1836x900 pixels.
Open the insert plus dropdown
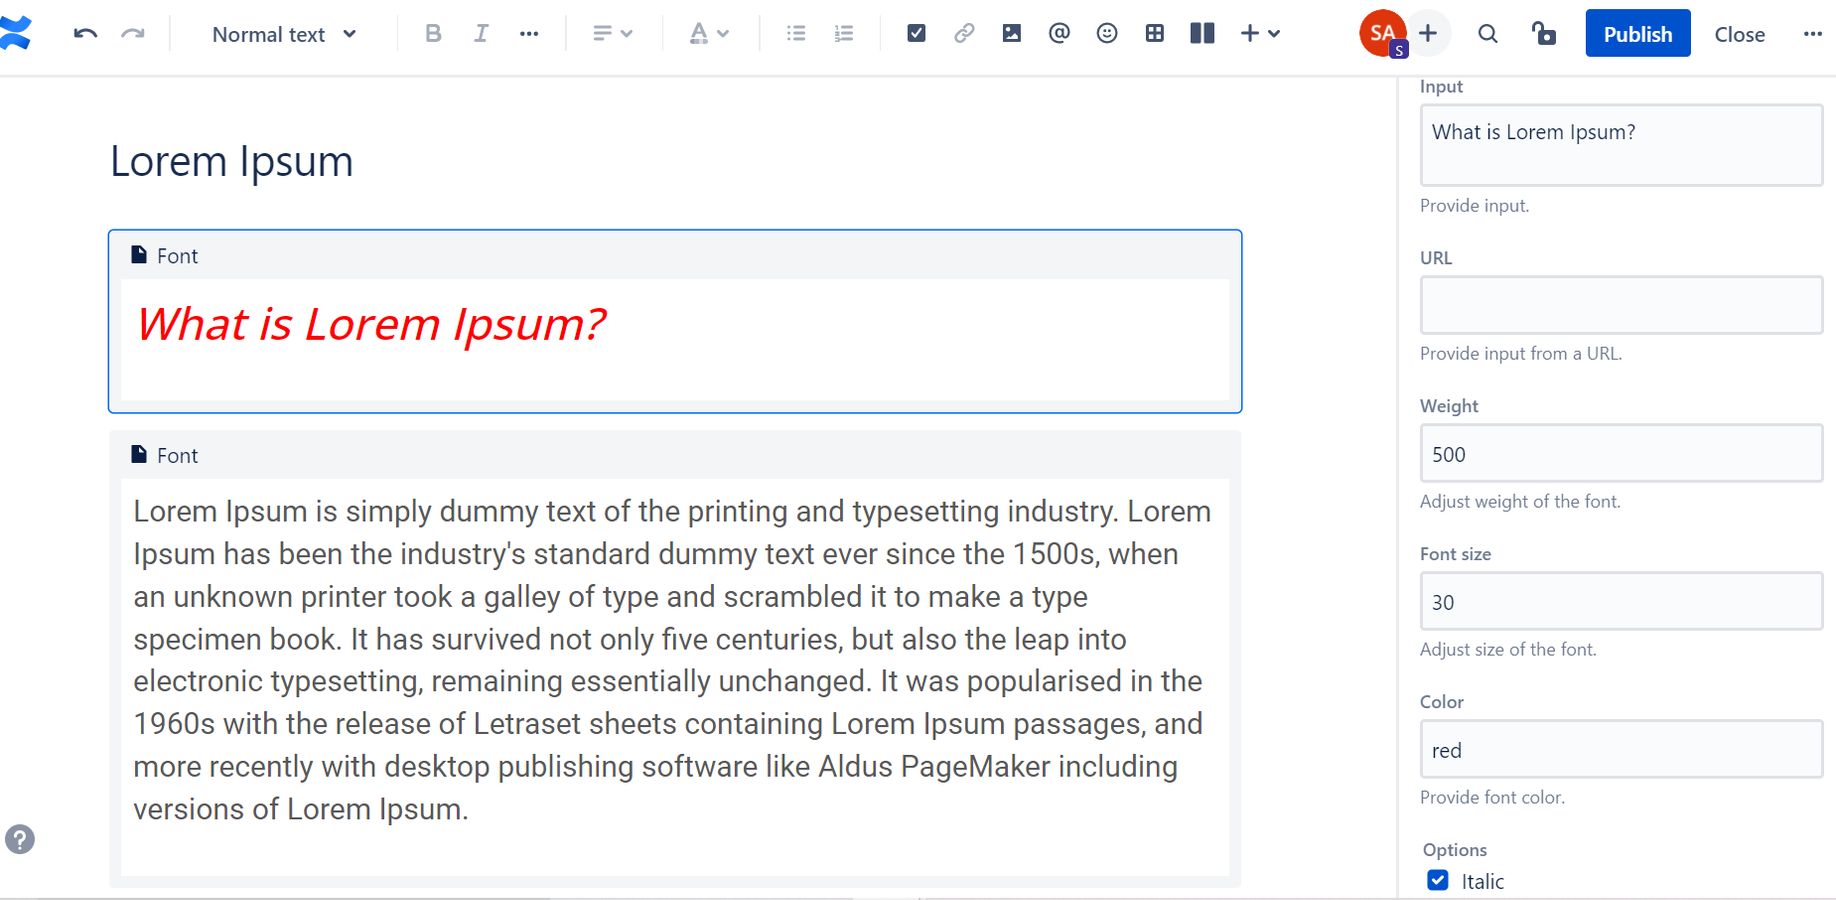[x=1260, y=33]
